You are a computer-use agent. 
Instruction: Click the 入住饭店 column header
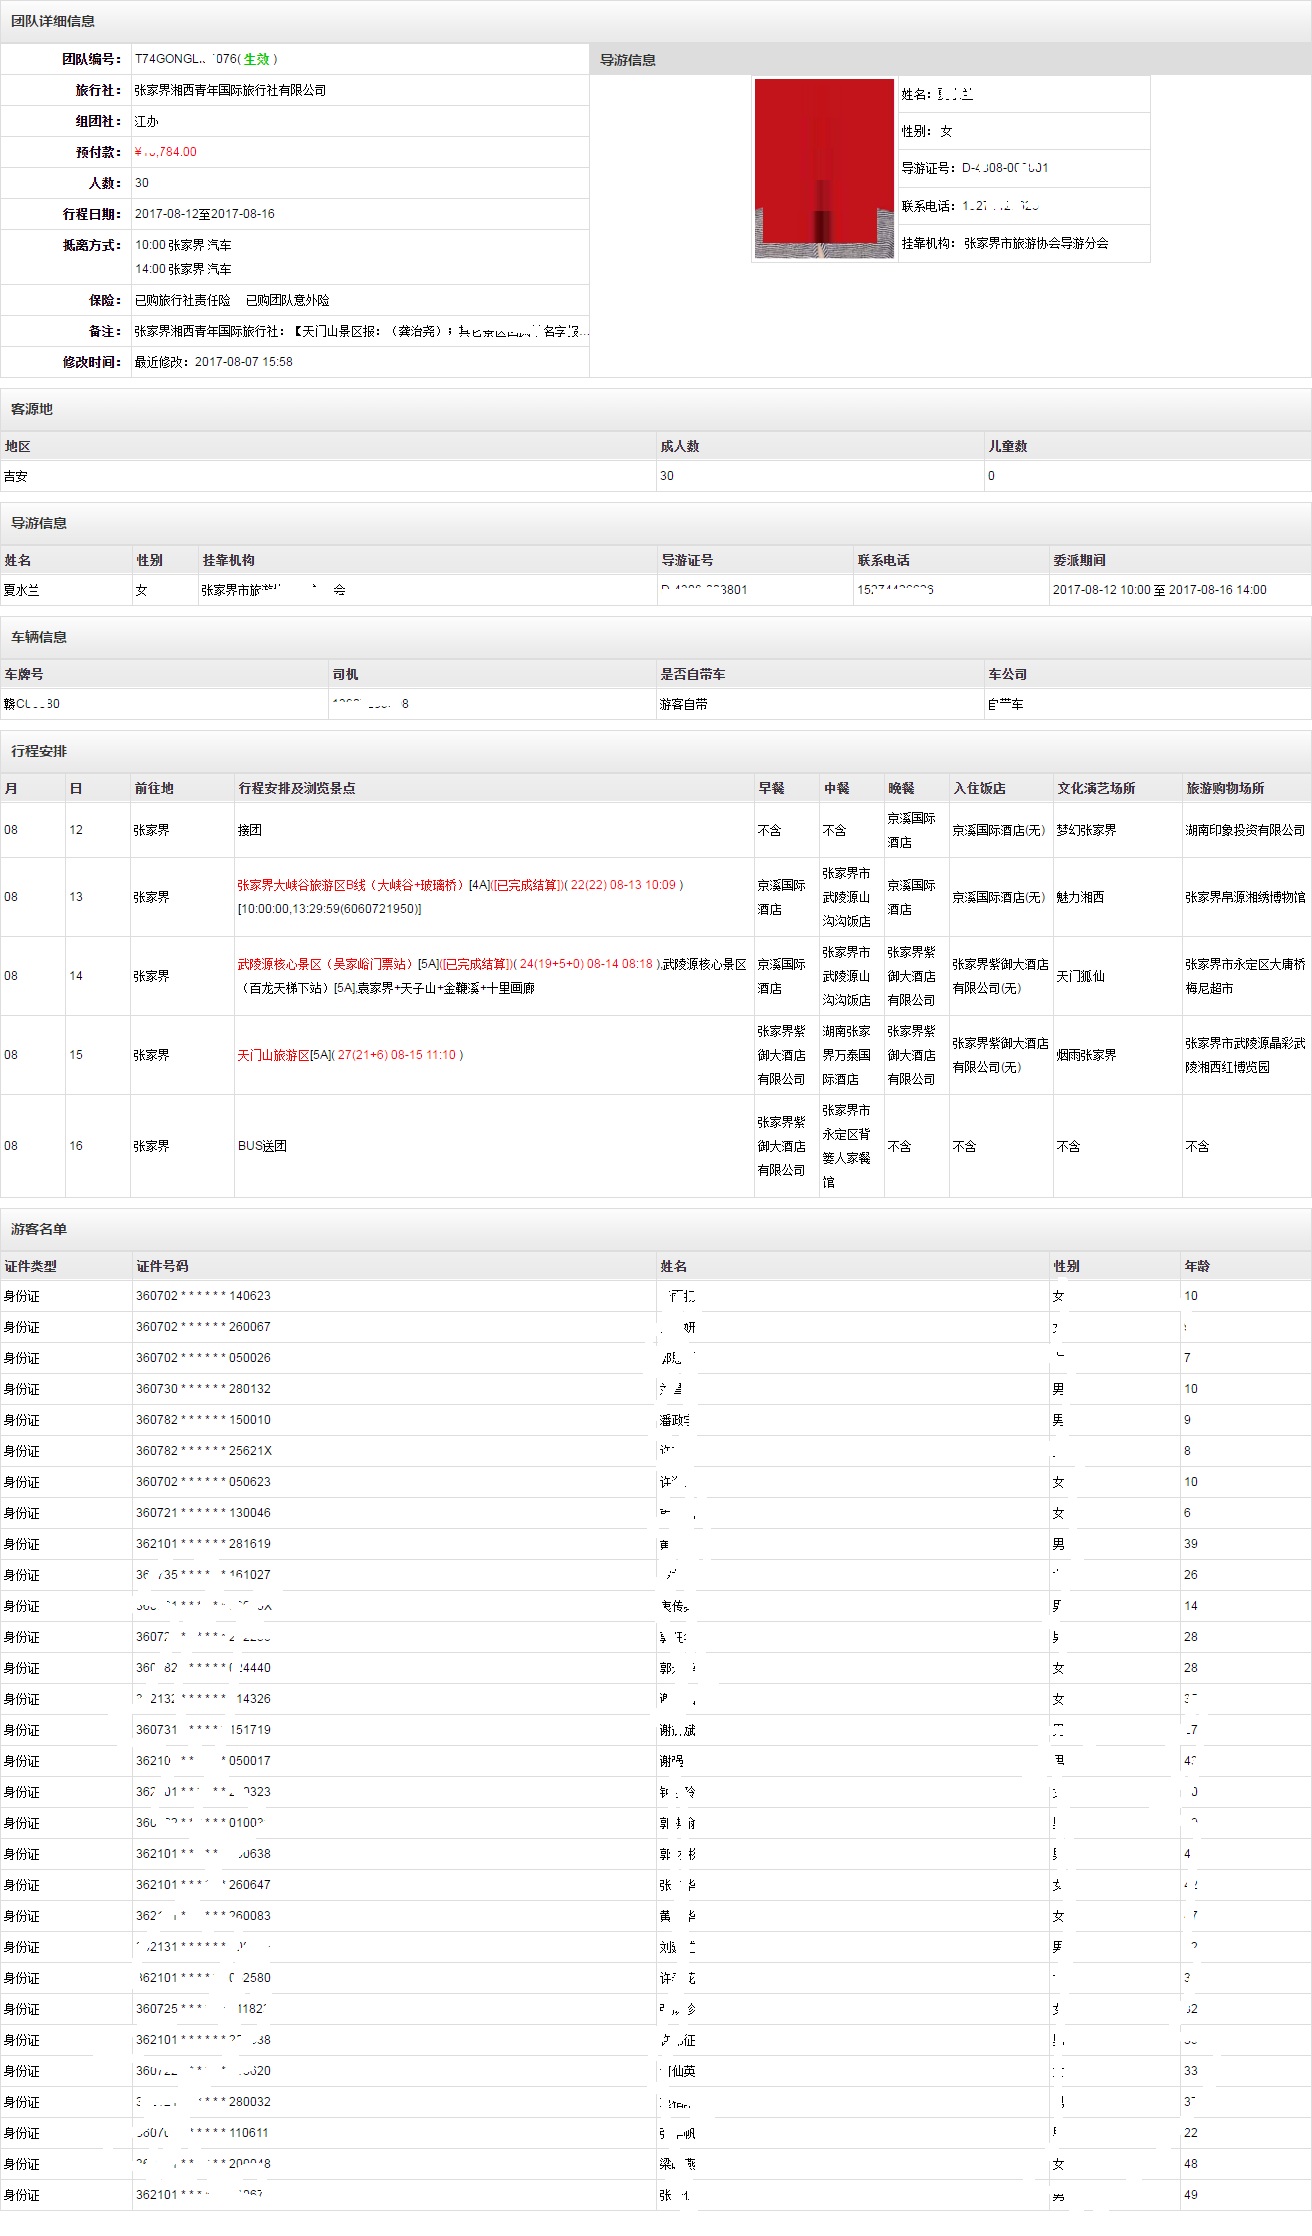tap(979, 788)
